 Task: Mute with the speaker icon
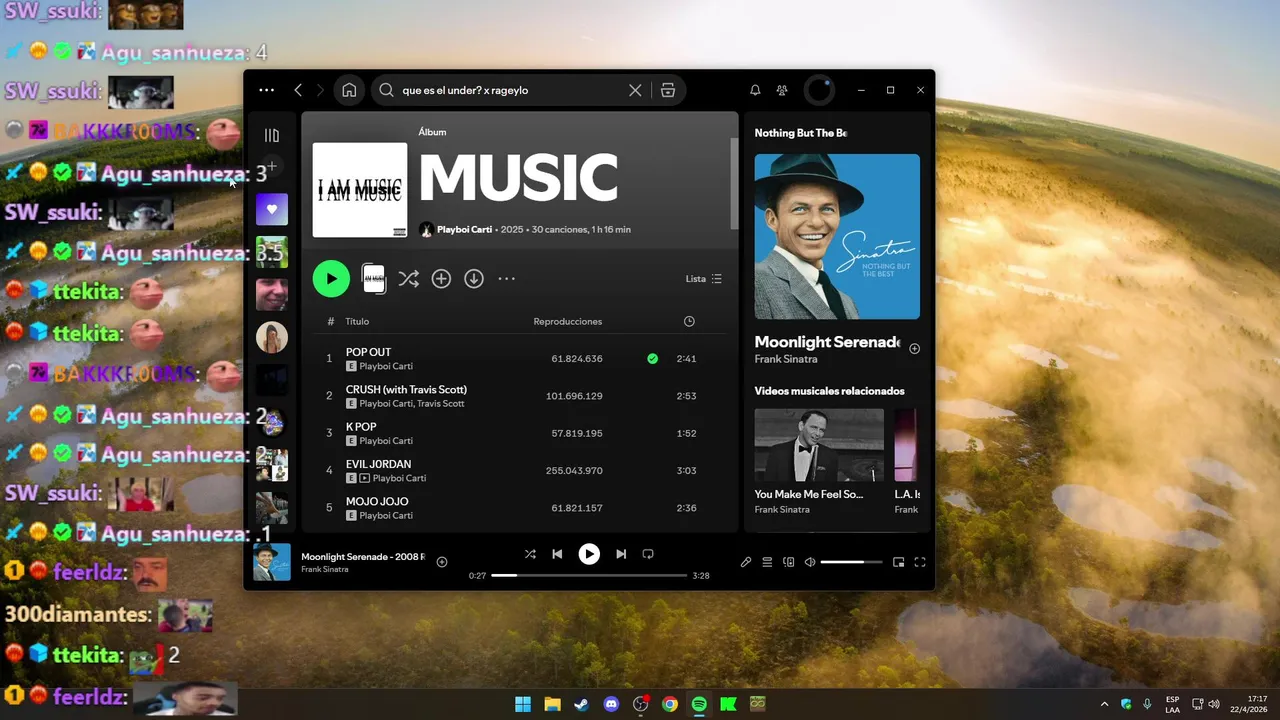click(810, 562)
